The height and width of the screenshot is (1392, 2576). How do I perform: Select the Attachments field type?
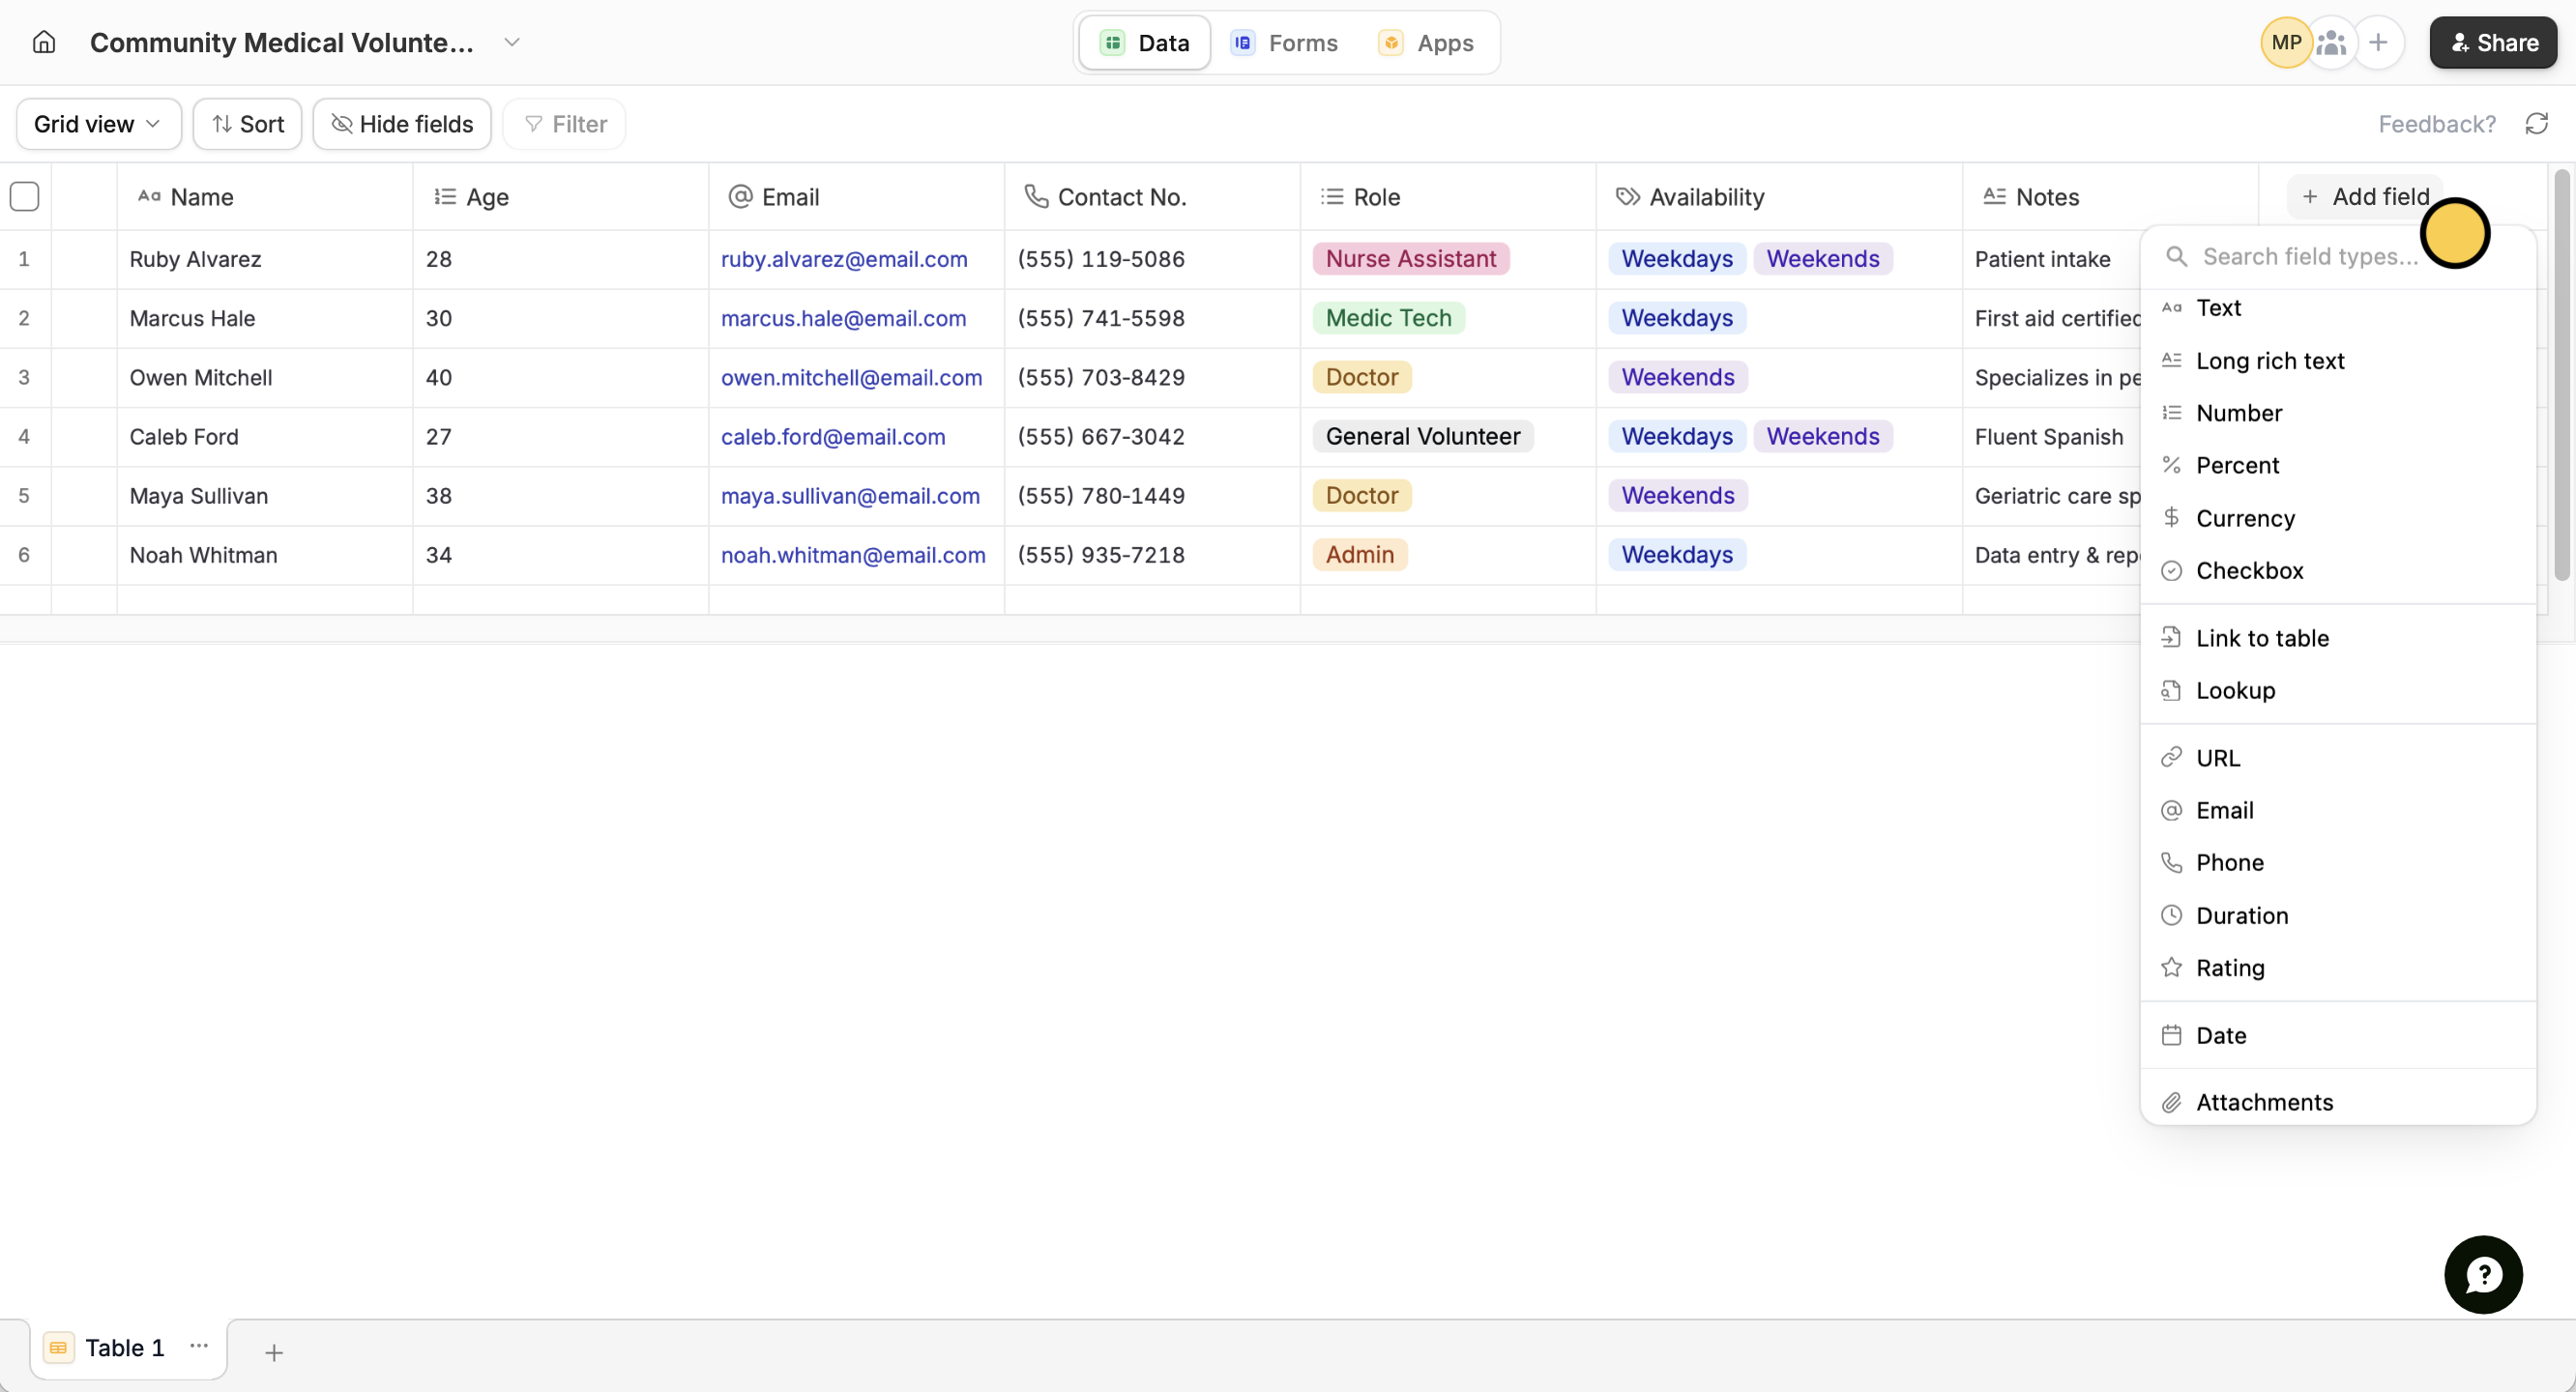tap(2263, 1101)
